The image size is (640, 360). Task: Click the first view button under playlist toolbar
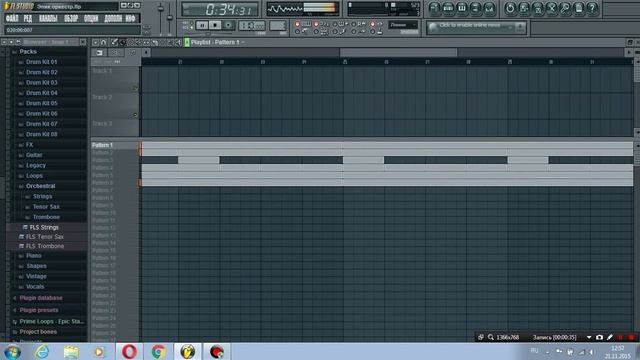pyautogui.click(x=99, y=53)
